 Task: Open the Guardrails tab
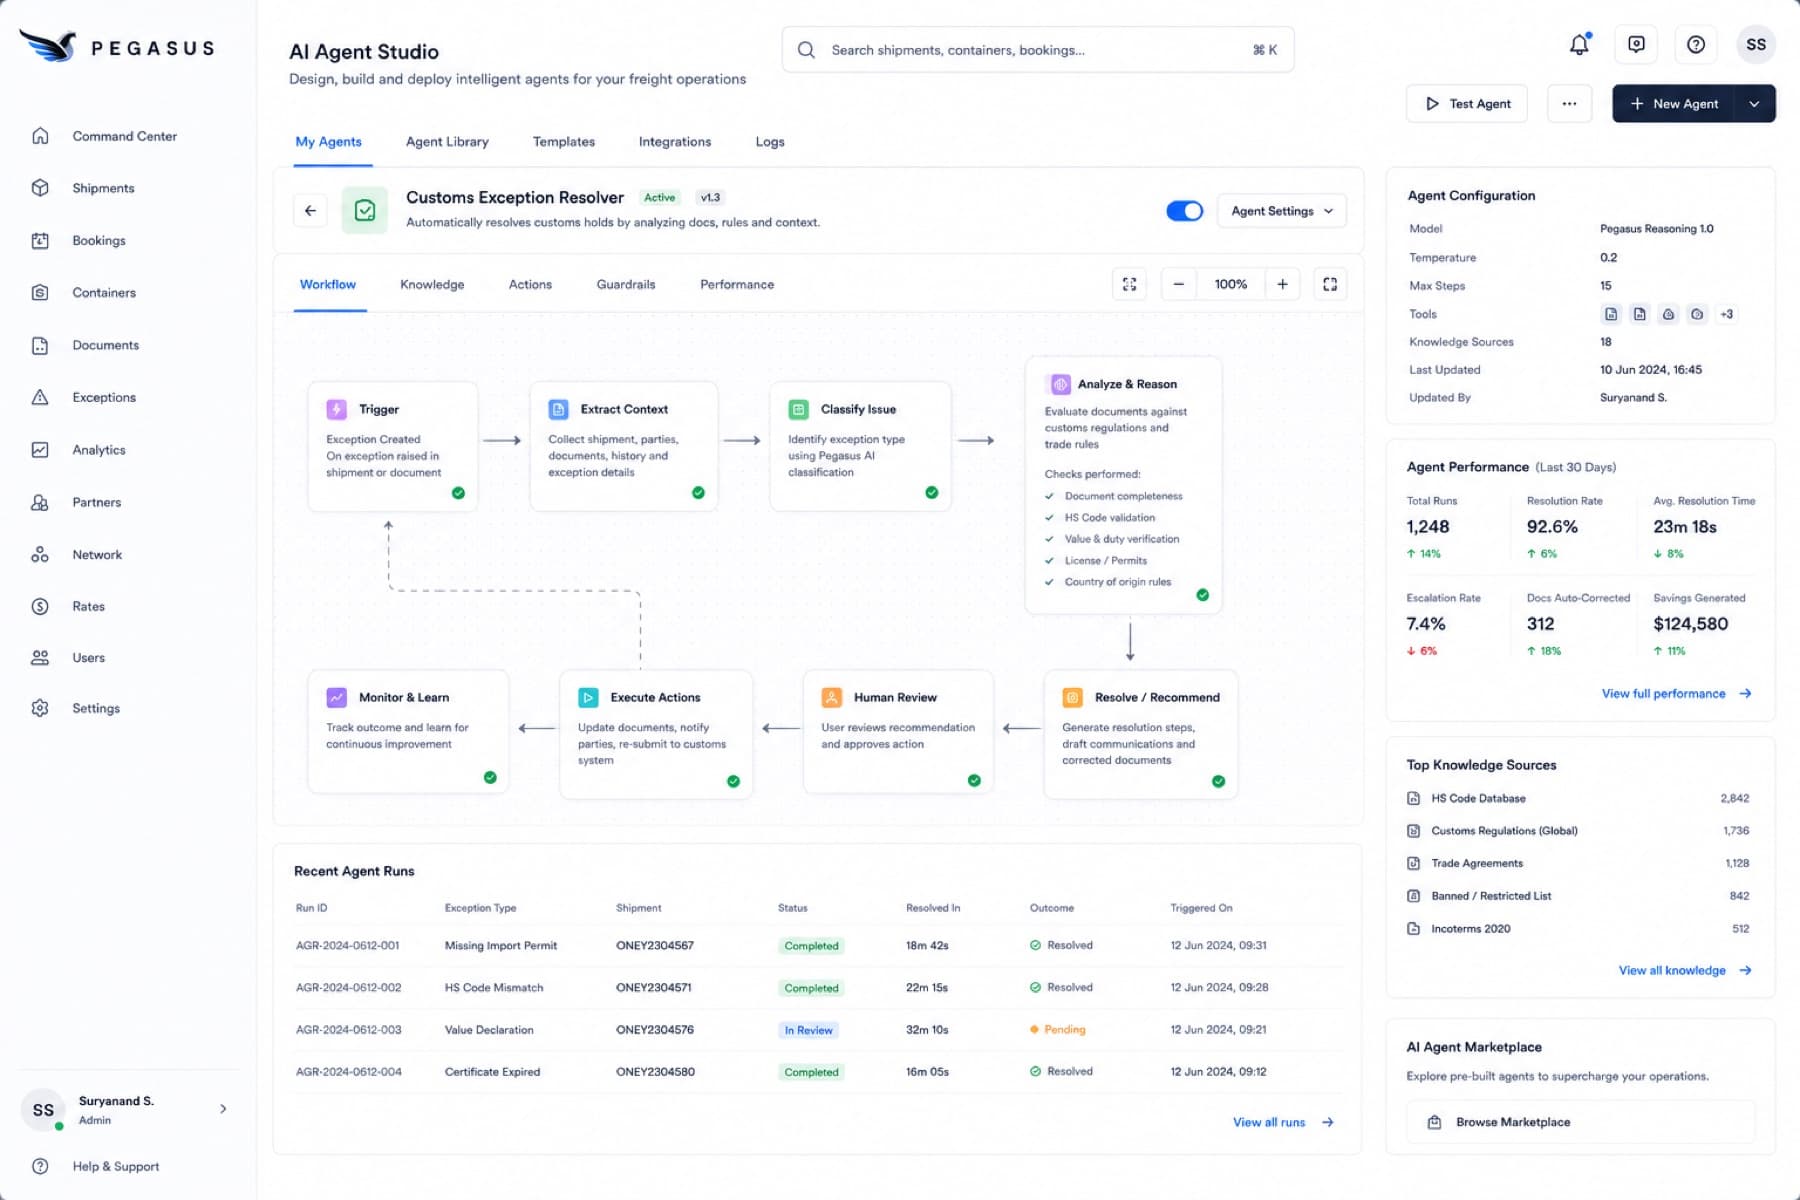(626, 285)
